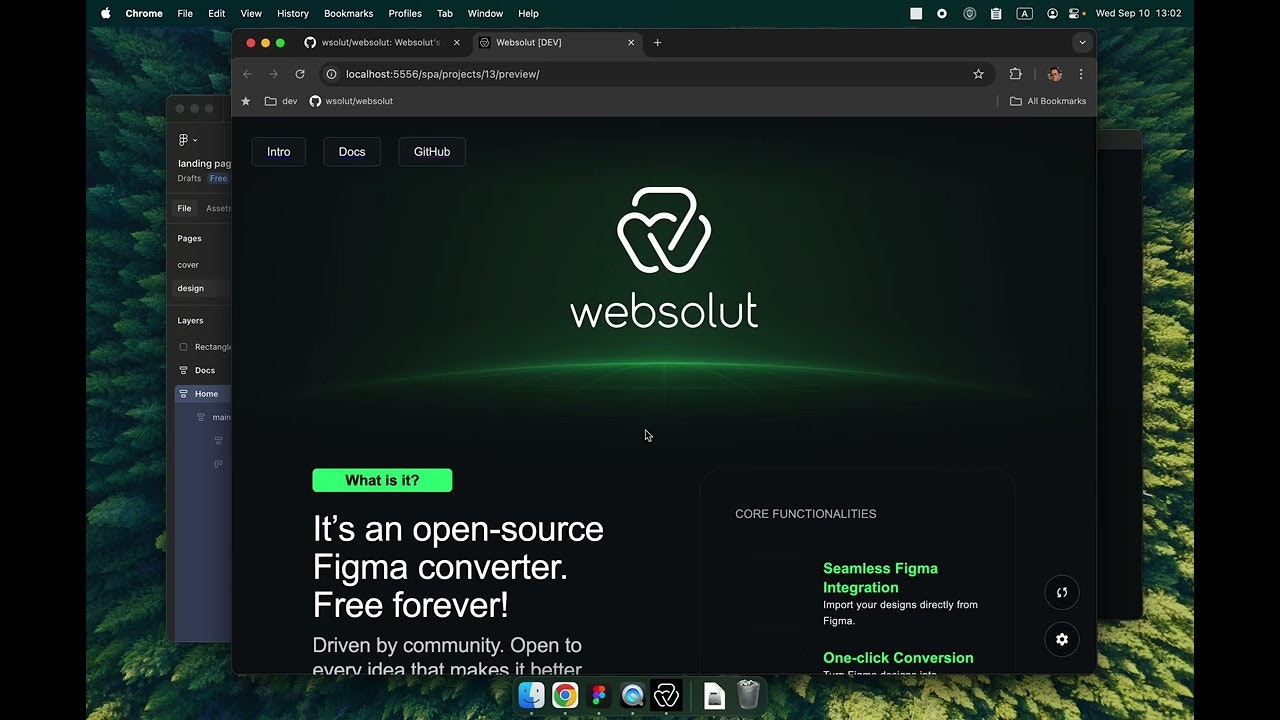This screenshot has height=720, width=1280.
Task: Open the preview settings gear icon
Action: [x=1061, y=639]
